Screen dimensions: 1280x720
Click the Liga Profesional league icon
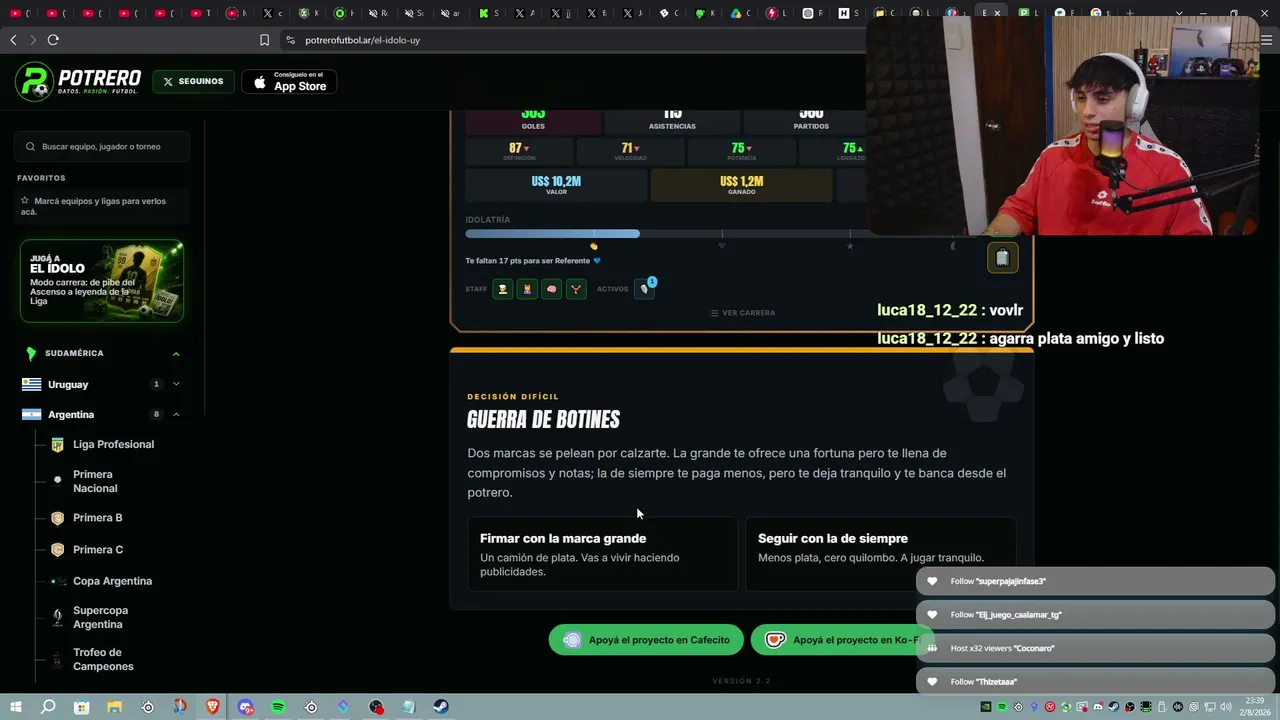(x=57, y=445)
